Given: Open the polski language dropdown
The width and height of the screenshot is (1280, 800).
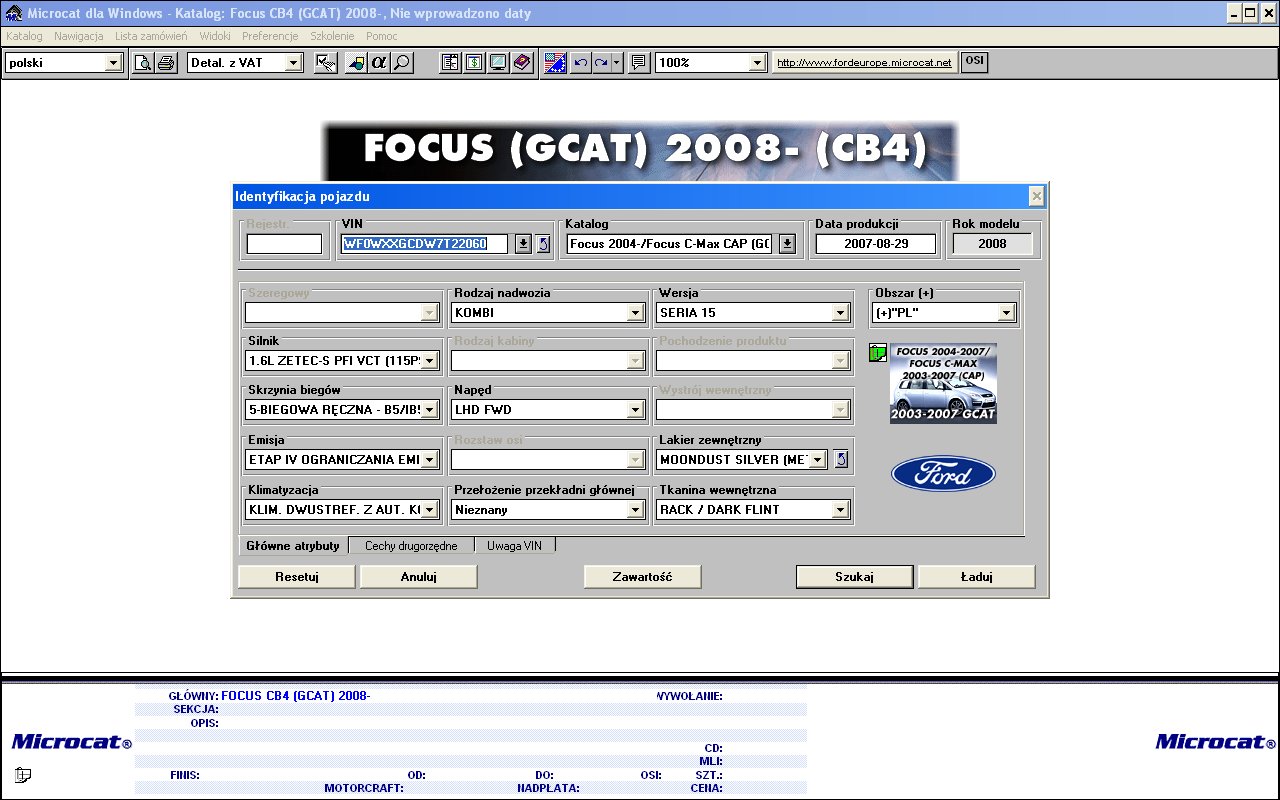Looking at the screenshot, I should (x=113, y=63).
